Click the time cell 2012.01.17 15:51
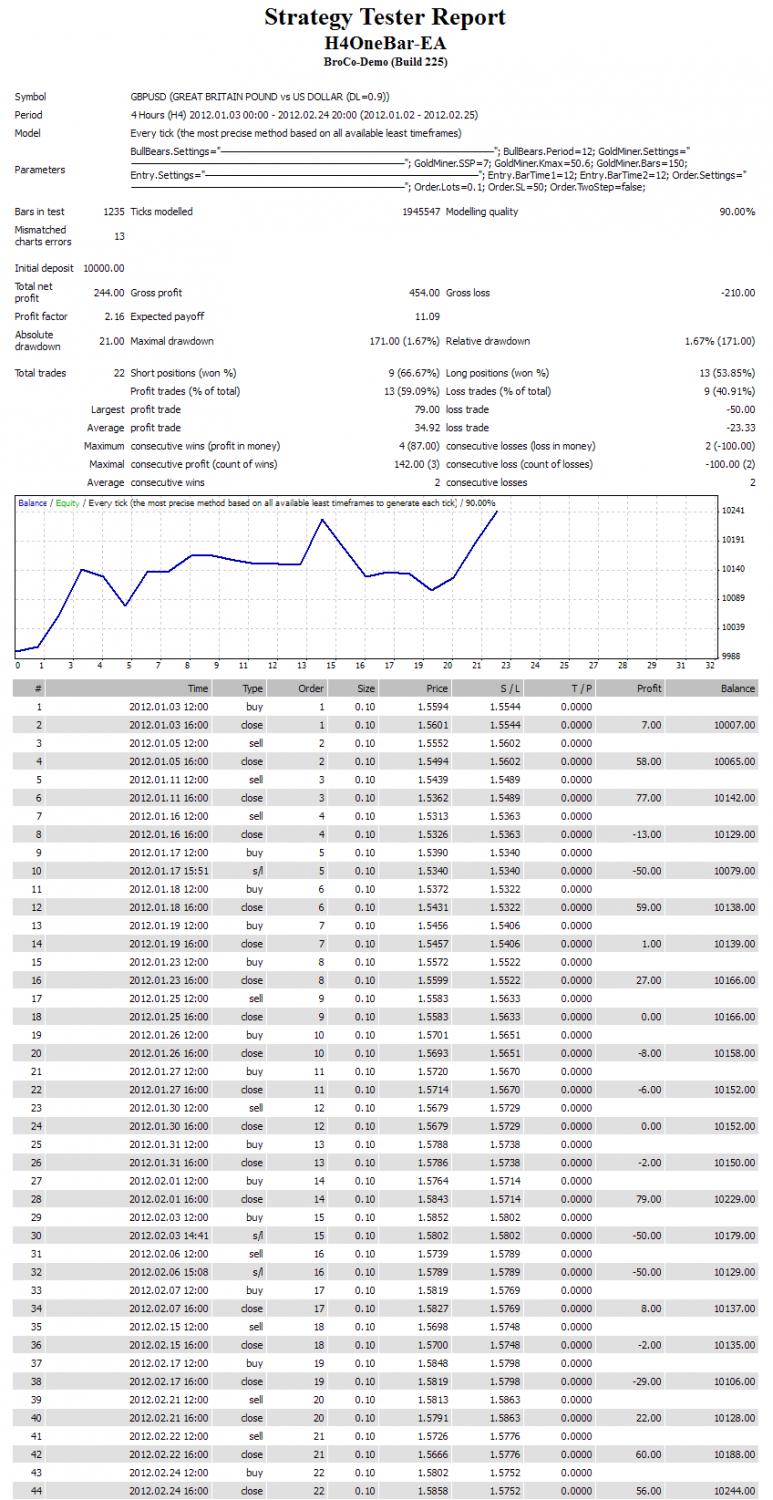Viewport: 773px width, 1500px height. click(169, 871)
